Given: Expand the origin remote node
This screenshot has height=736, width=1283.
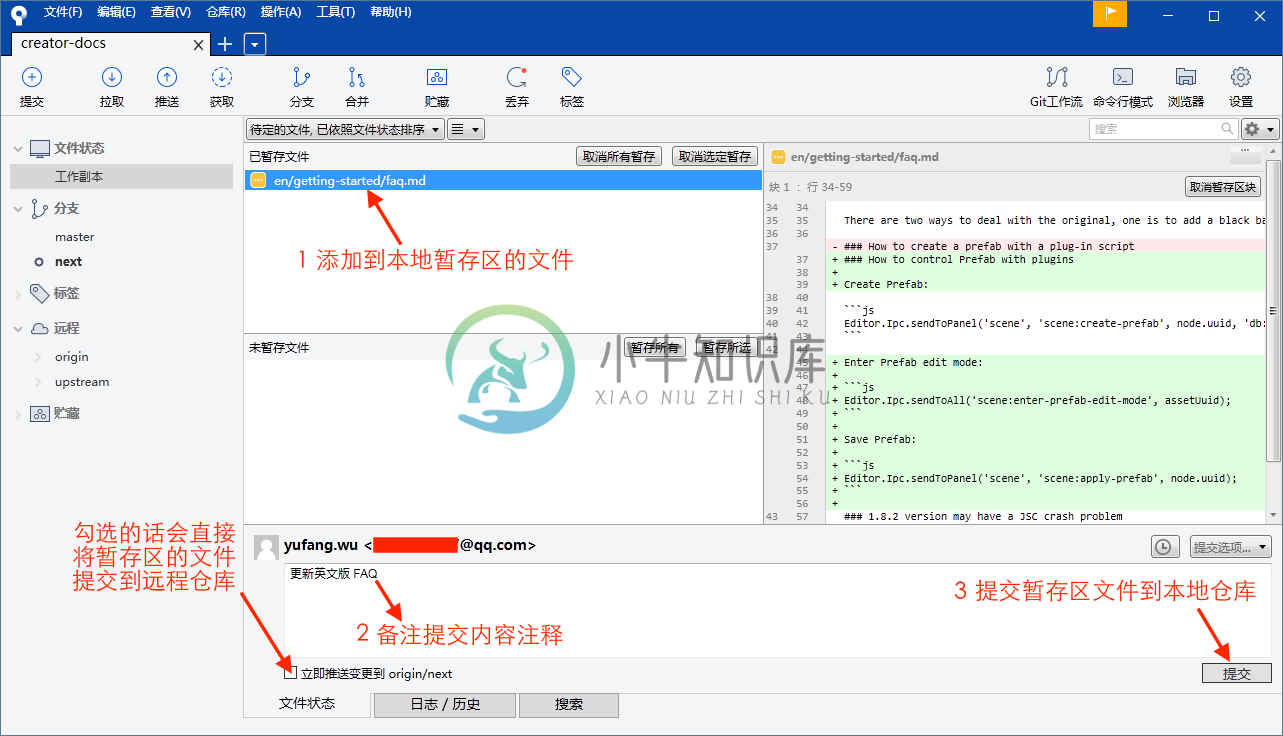Looking at the screenshot, I should coord(40,357).
